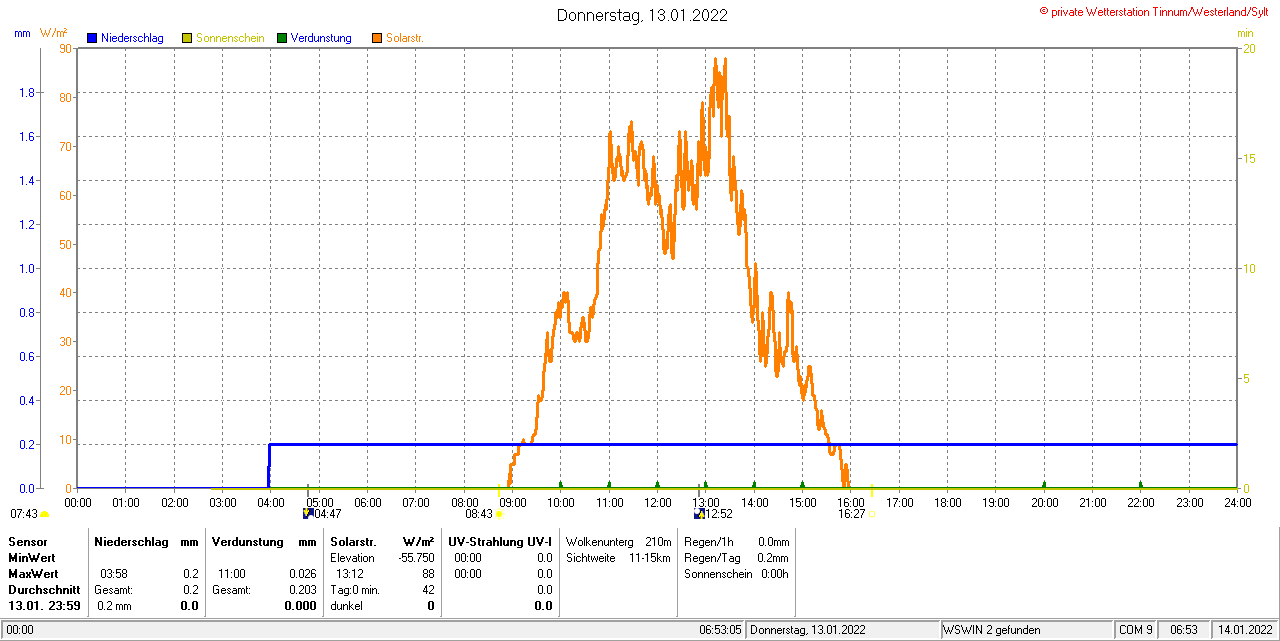The height and width of the screenshot is (641, 1280).
Task: Click the Regen/Tag 0.2mm entry
Action: (737, 558)
